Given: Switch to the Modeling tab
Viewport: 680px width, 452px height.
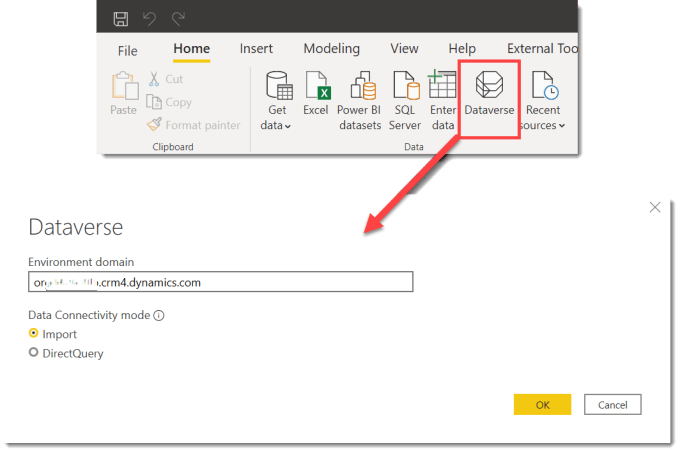Looking at the screenshot, I should pyautogui.click(x=332, y=49).
